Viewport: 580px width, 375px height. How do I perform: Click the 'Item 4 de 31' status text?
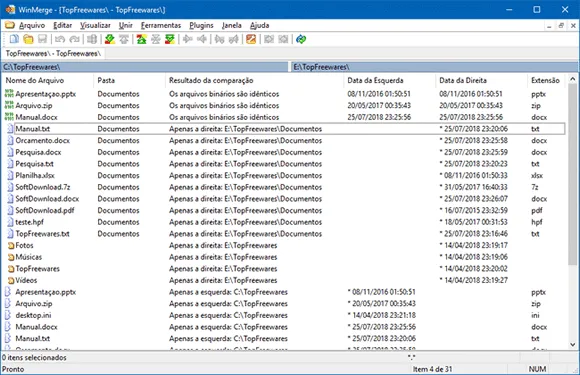click(432, 369)
